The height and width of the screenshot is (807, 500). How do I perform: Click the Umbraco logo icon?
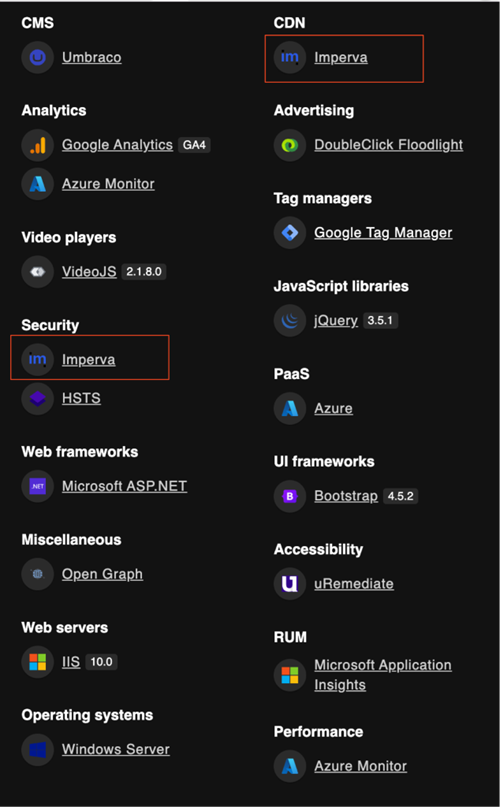click(38, 57)
